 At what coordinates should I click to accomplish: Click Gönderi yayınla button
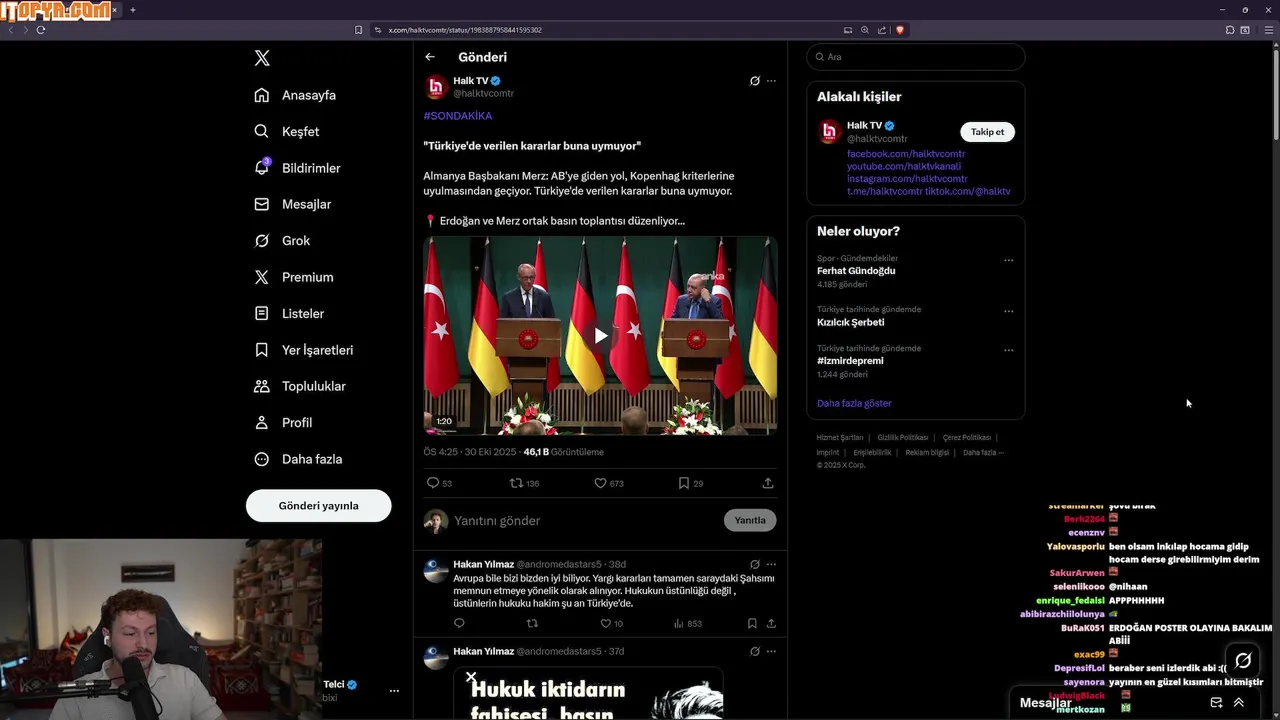click(x=318, y=506)
